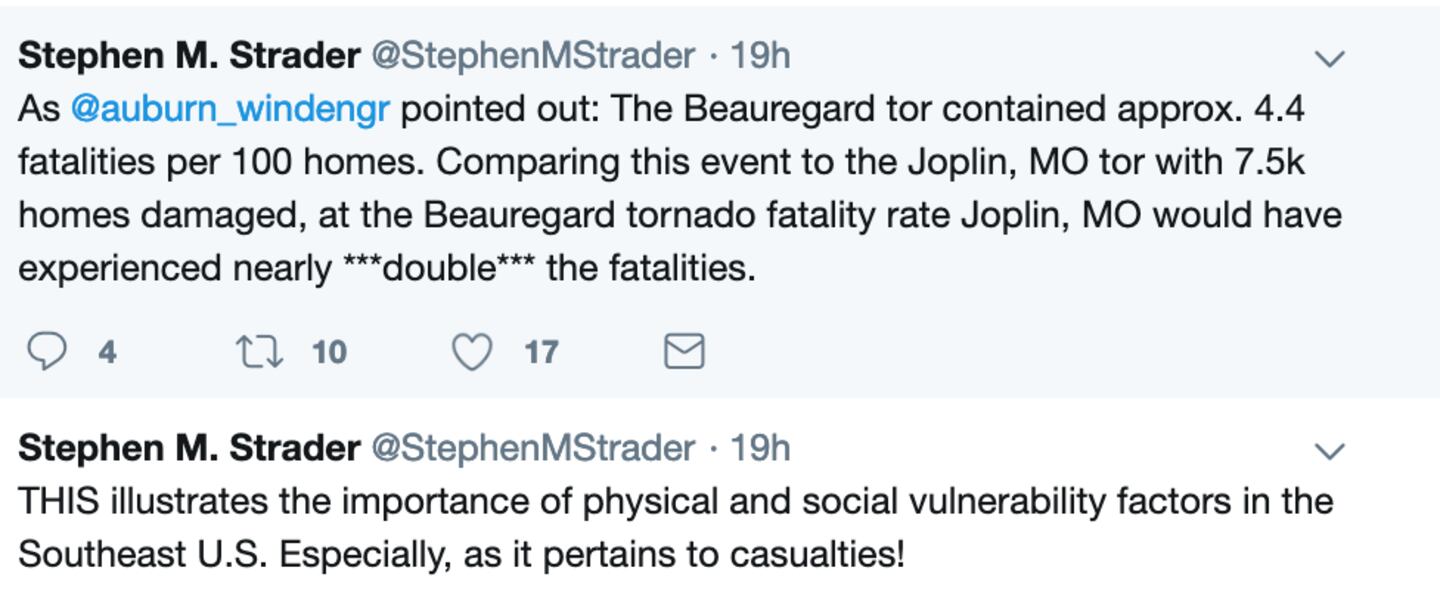Like the tweet with the heart icon
Screen dimensions: 1440x611
[x=472, y=351]
